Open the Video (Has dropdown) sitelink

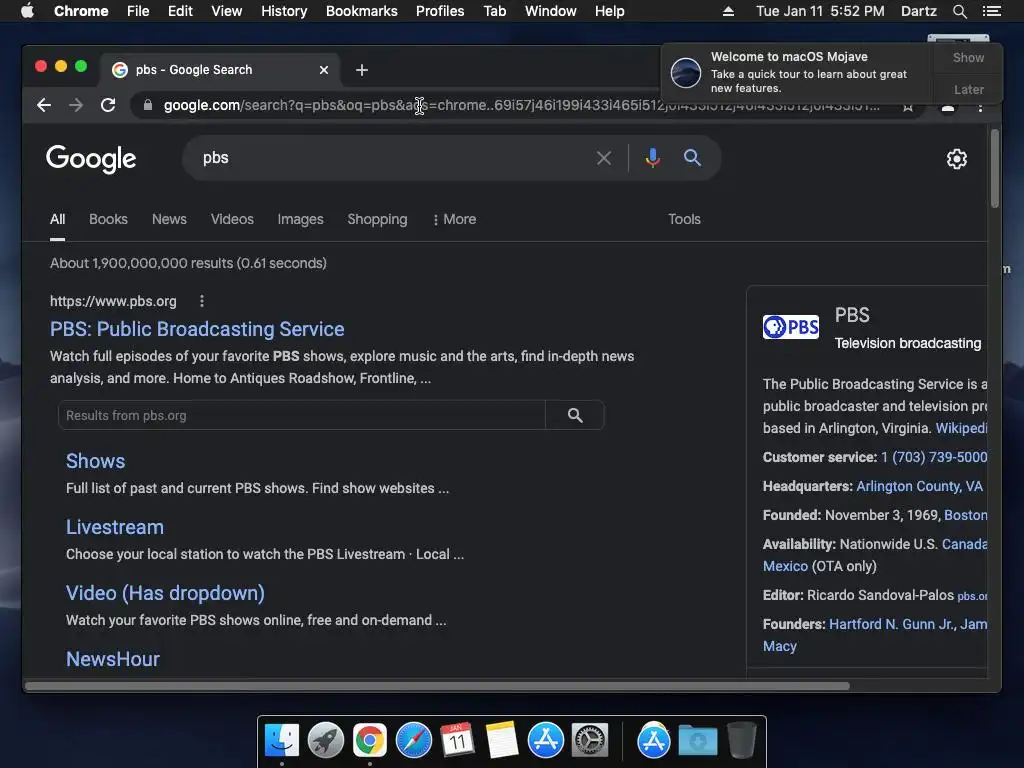[165, 593]
